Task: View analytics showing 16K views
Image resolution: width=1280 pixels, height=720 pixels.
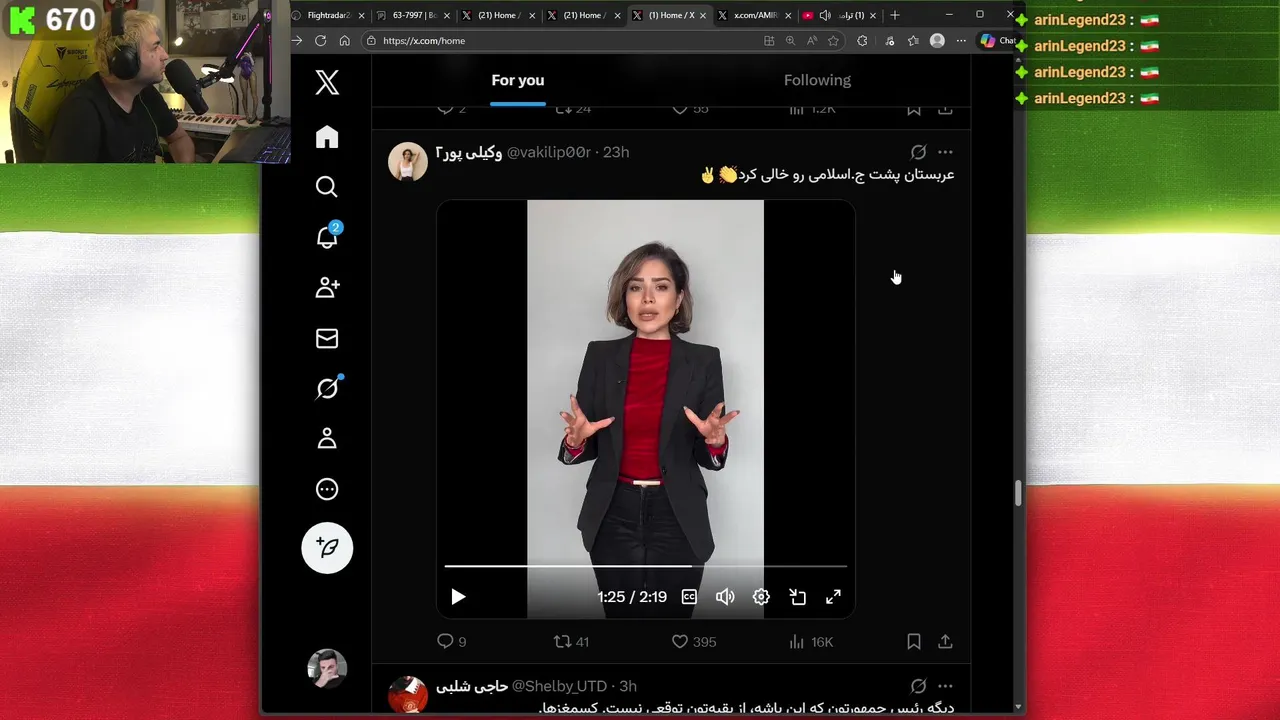Action: (810, 641)
